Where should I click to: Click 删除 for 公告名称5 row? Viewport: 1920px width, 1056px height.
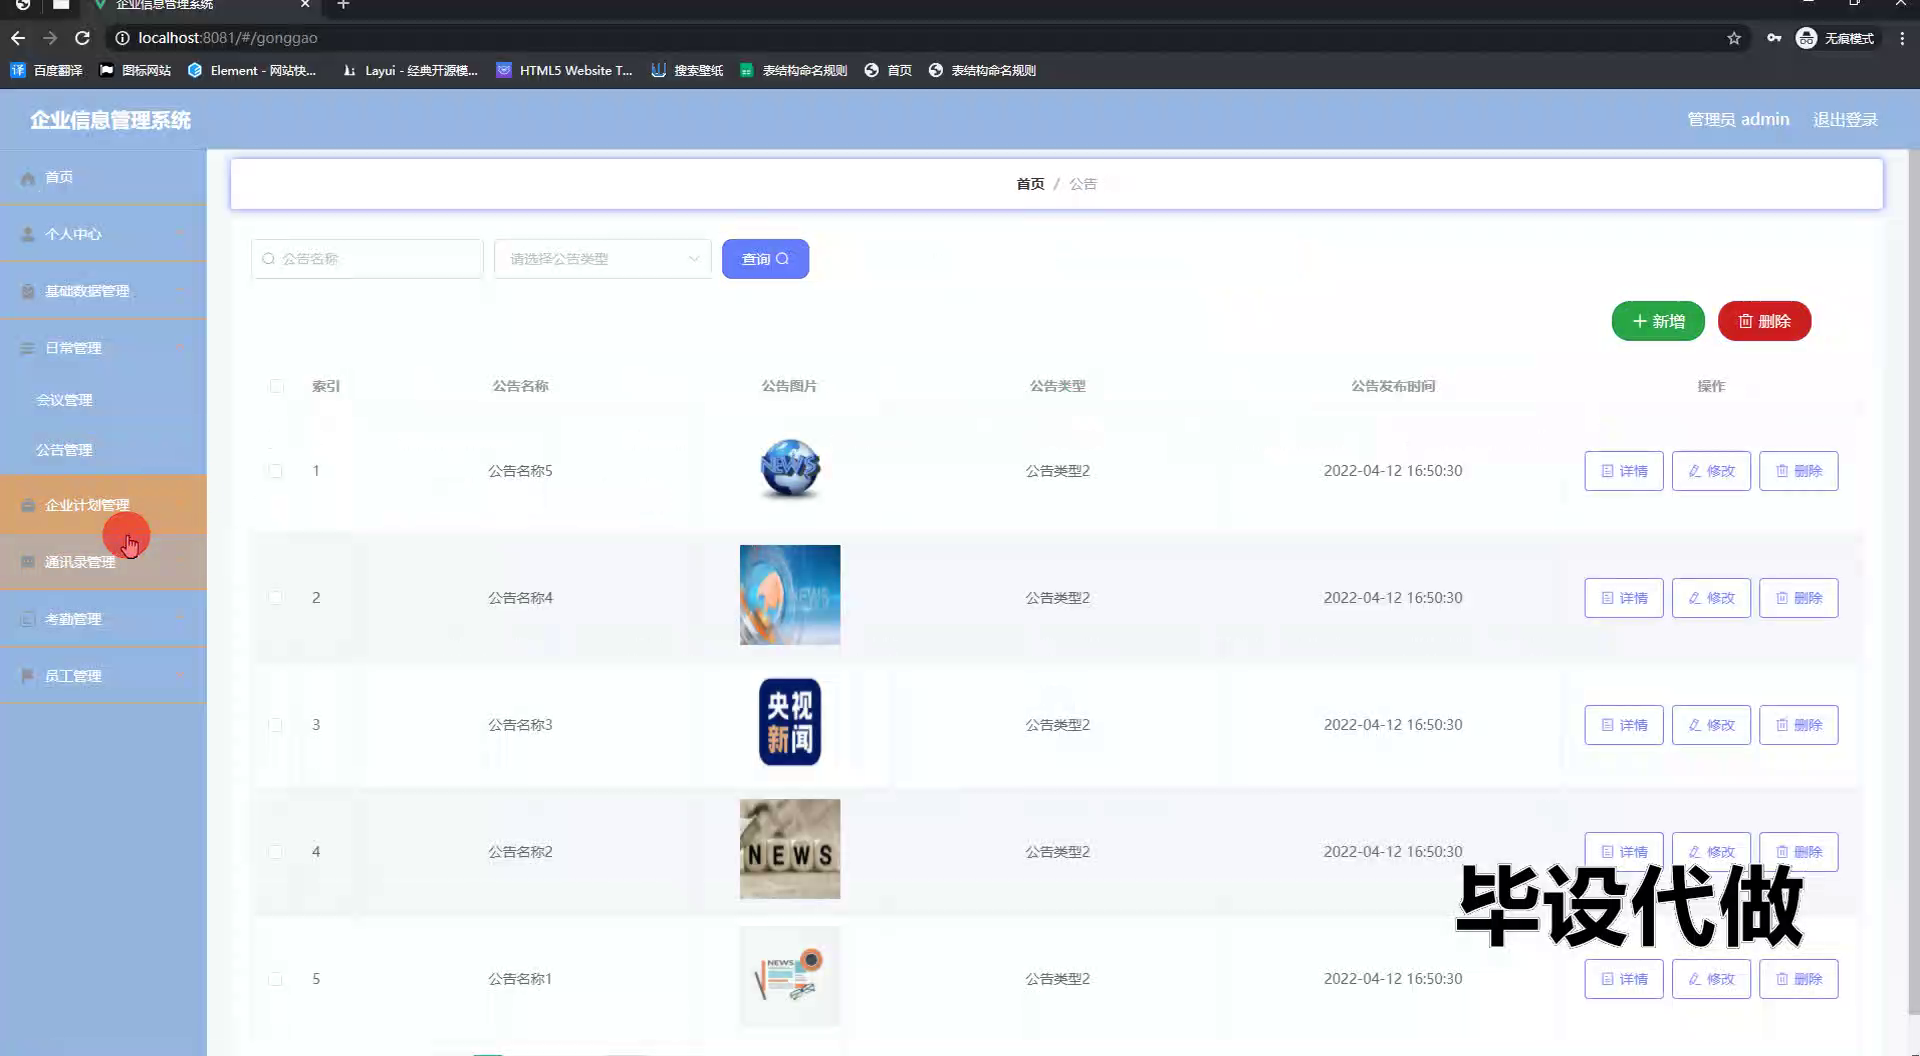pyautogui.click(x=1799, y=471)
